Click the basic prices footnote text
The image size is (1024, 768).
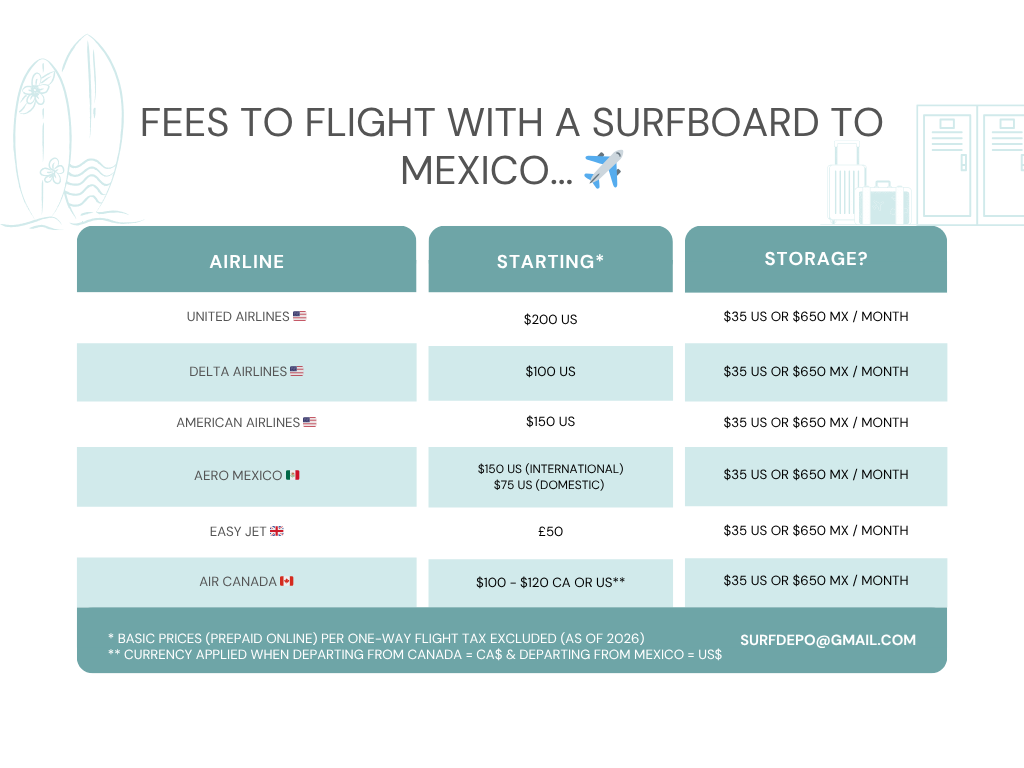tap(376, 638)
